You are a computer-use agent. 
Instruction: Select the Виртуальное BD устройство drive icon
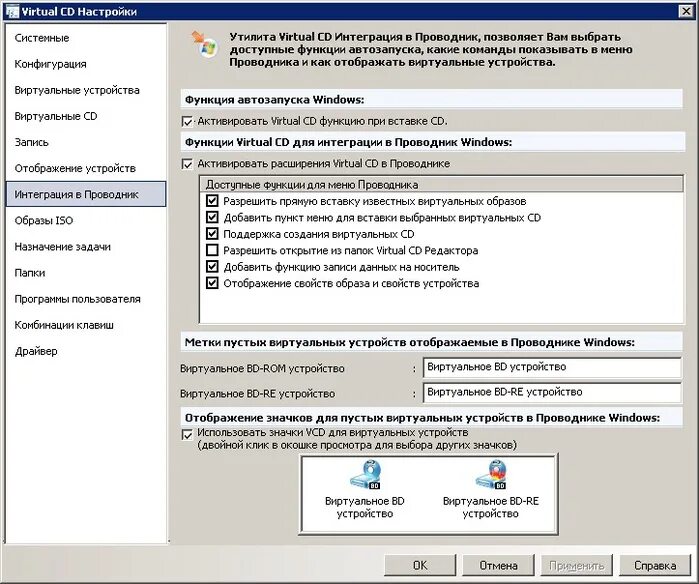(365, 475)
